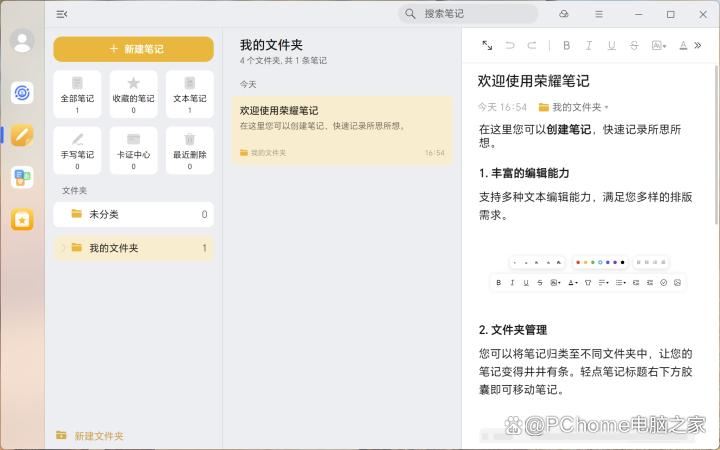This screenshot has height=450, width=720.
Task: Open the 最近删除 trash tile
Action: click(189, 150)
